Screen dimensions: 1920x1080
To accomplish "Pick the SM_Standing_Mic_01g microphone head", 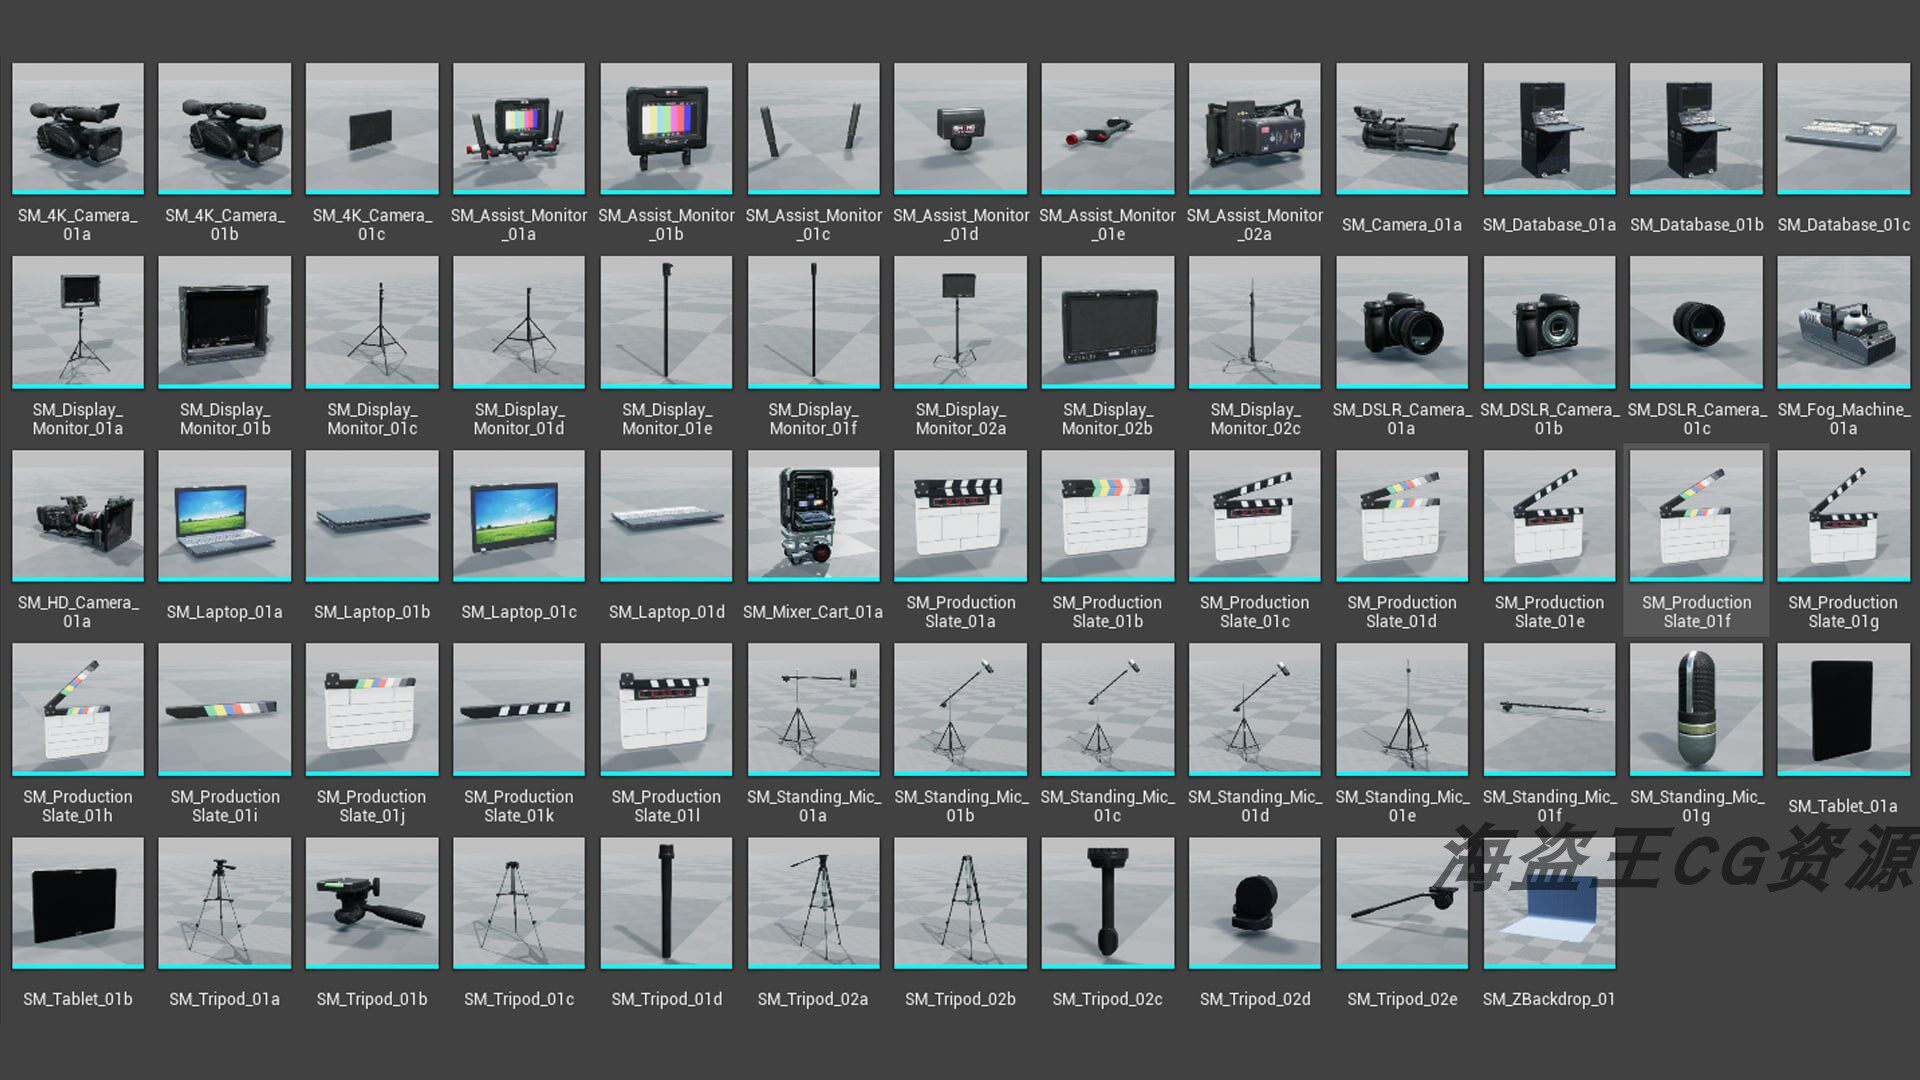I will [x=1696, y=709].
